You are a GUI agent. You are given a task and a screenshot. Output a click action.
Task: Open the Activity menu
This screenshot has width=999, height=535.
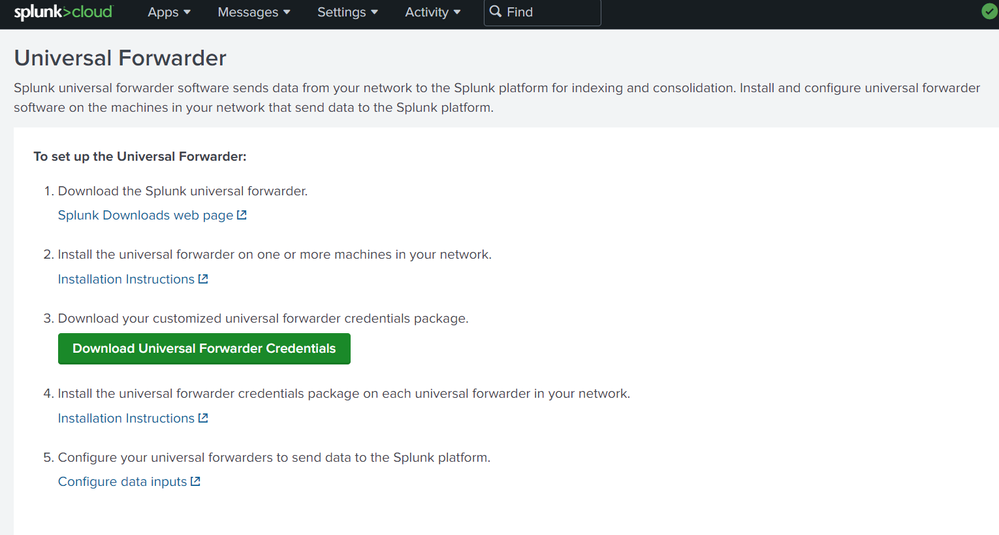433,12
